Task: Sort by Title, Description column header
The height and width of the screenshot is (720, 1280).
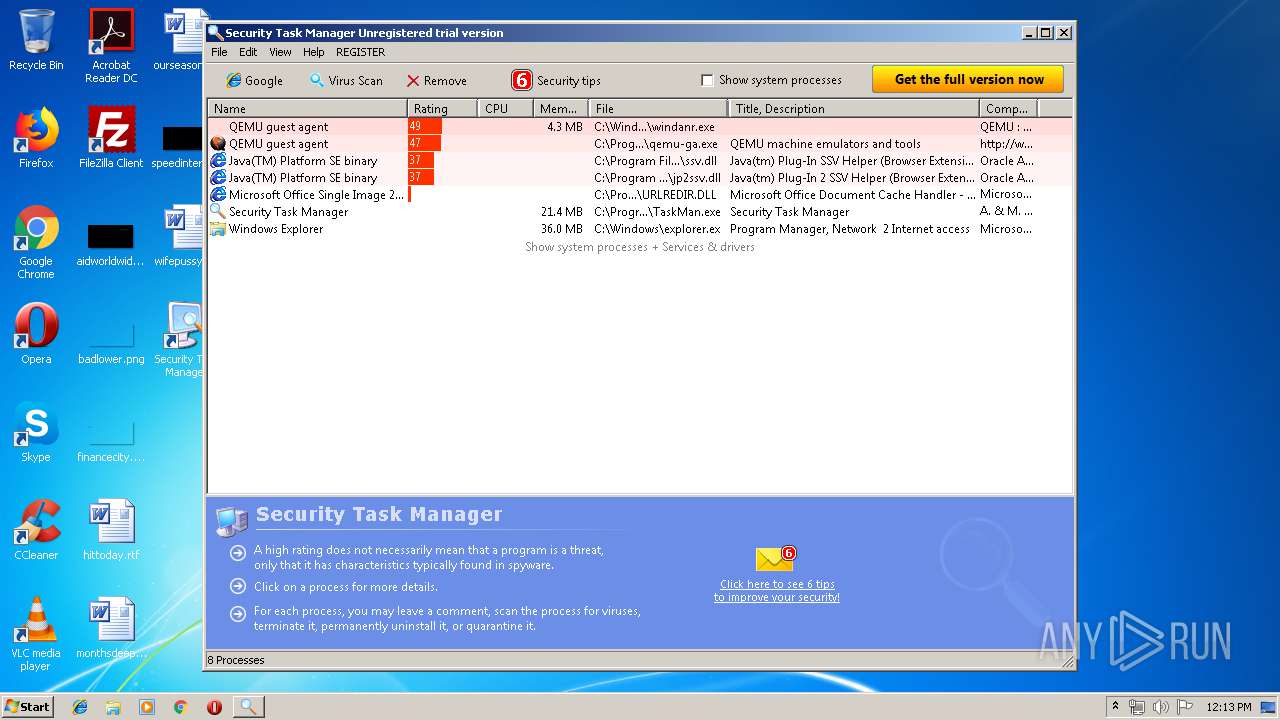Action: tap(853, 108)
